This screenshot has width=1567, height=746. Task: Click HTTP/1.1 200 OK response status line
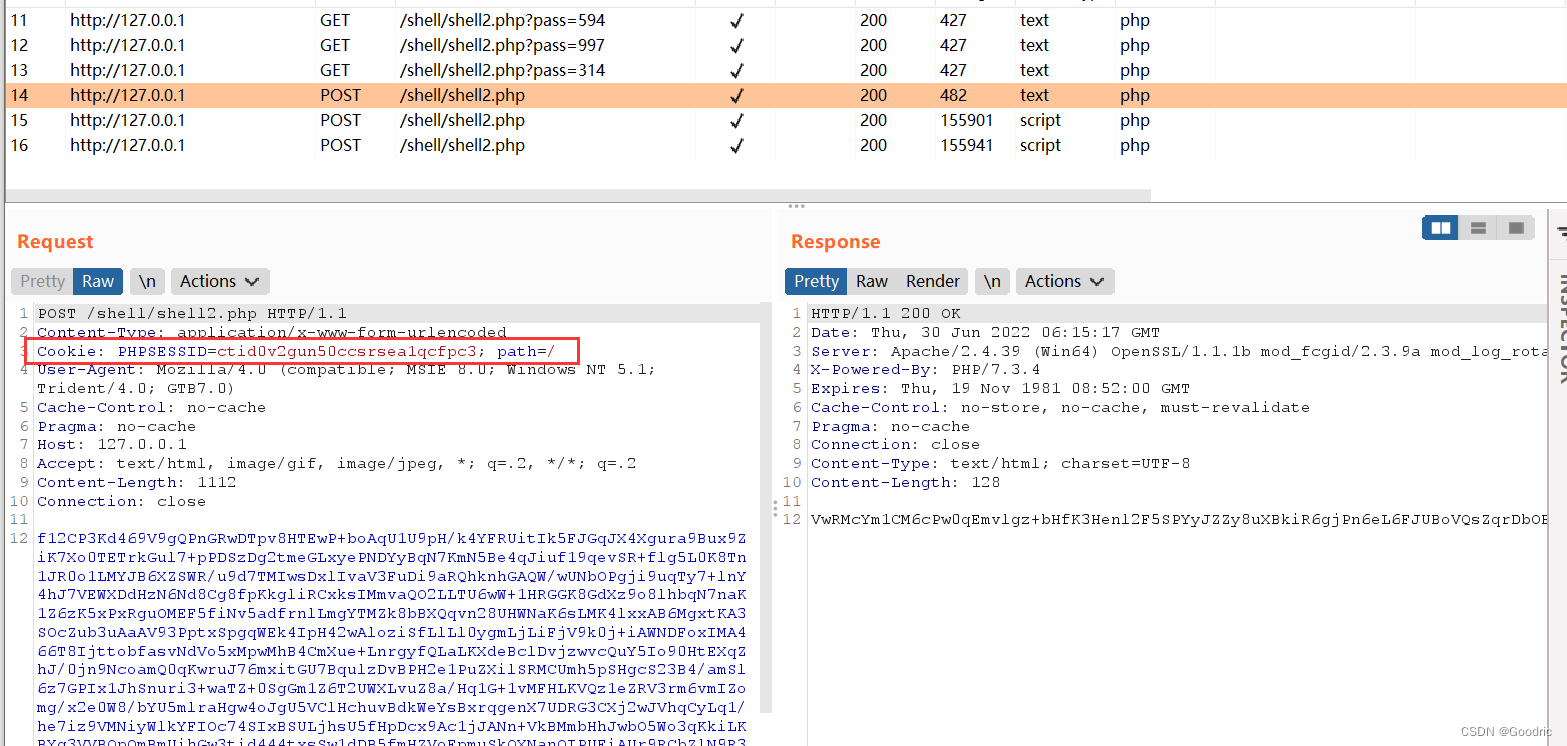click(886, 313)
